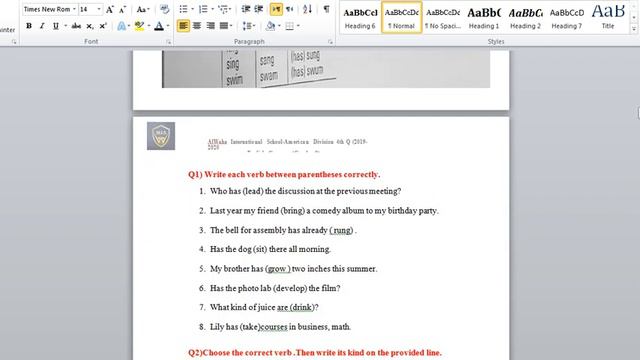
Task: Decrease paragraph indent
Action: 246,9
